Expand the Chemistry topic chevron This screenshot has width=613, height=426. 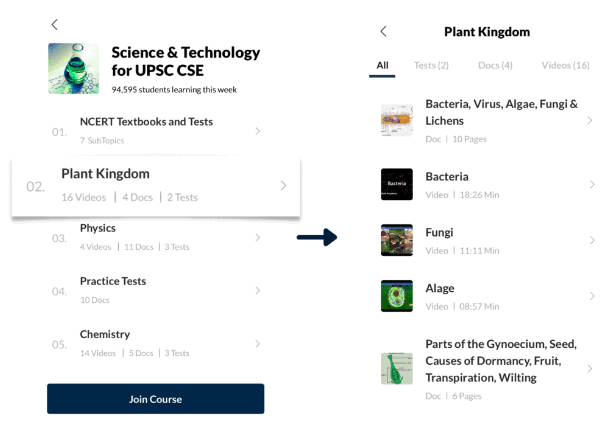coord(258,344)
